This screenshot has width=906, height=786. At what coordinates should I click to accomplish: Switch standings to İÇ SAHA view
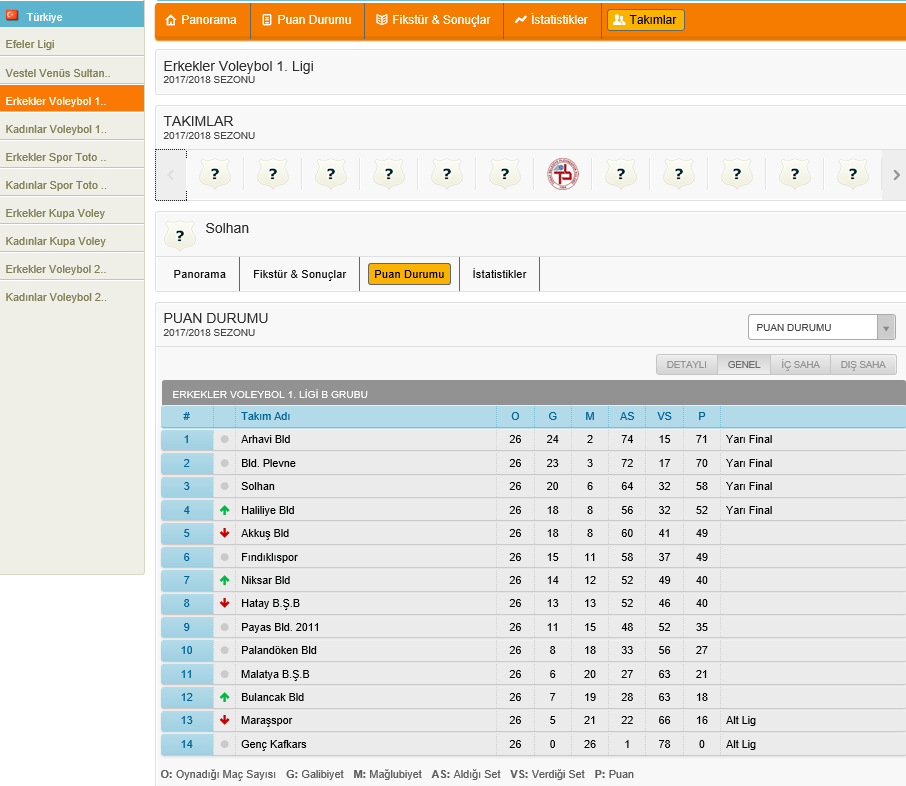pyautogui.click(x=799, y=365)
